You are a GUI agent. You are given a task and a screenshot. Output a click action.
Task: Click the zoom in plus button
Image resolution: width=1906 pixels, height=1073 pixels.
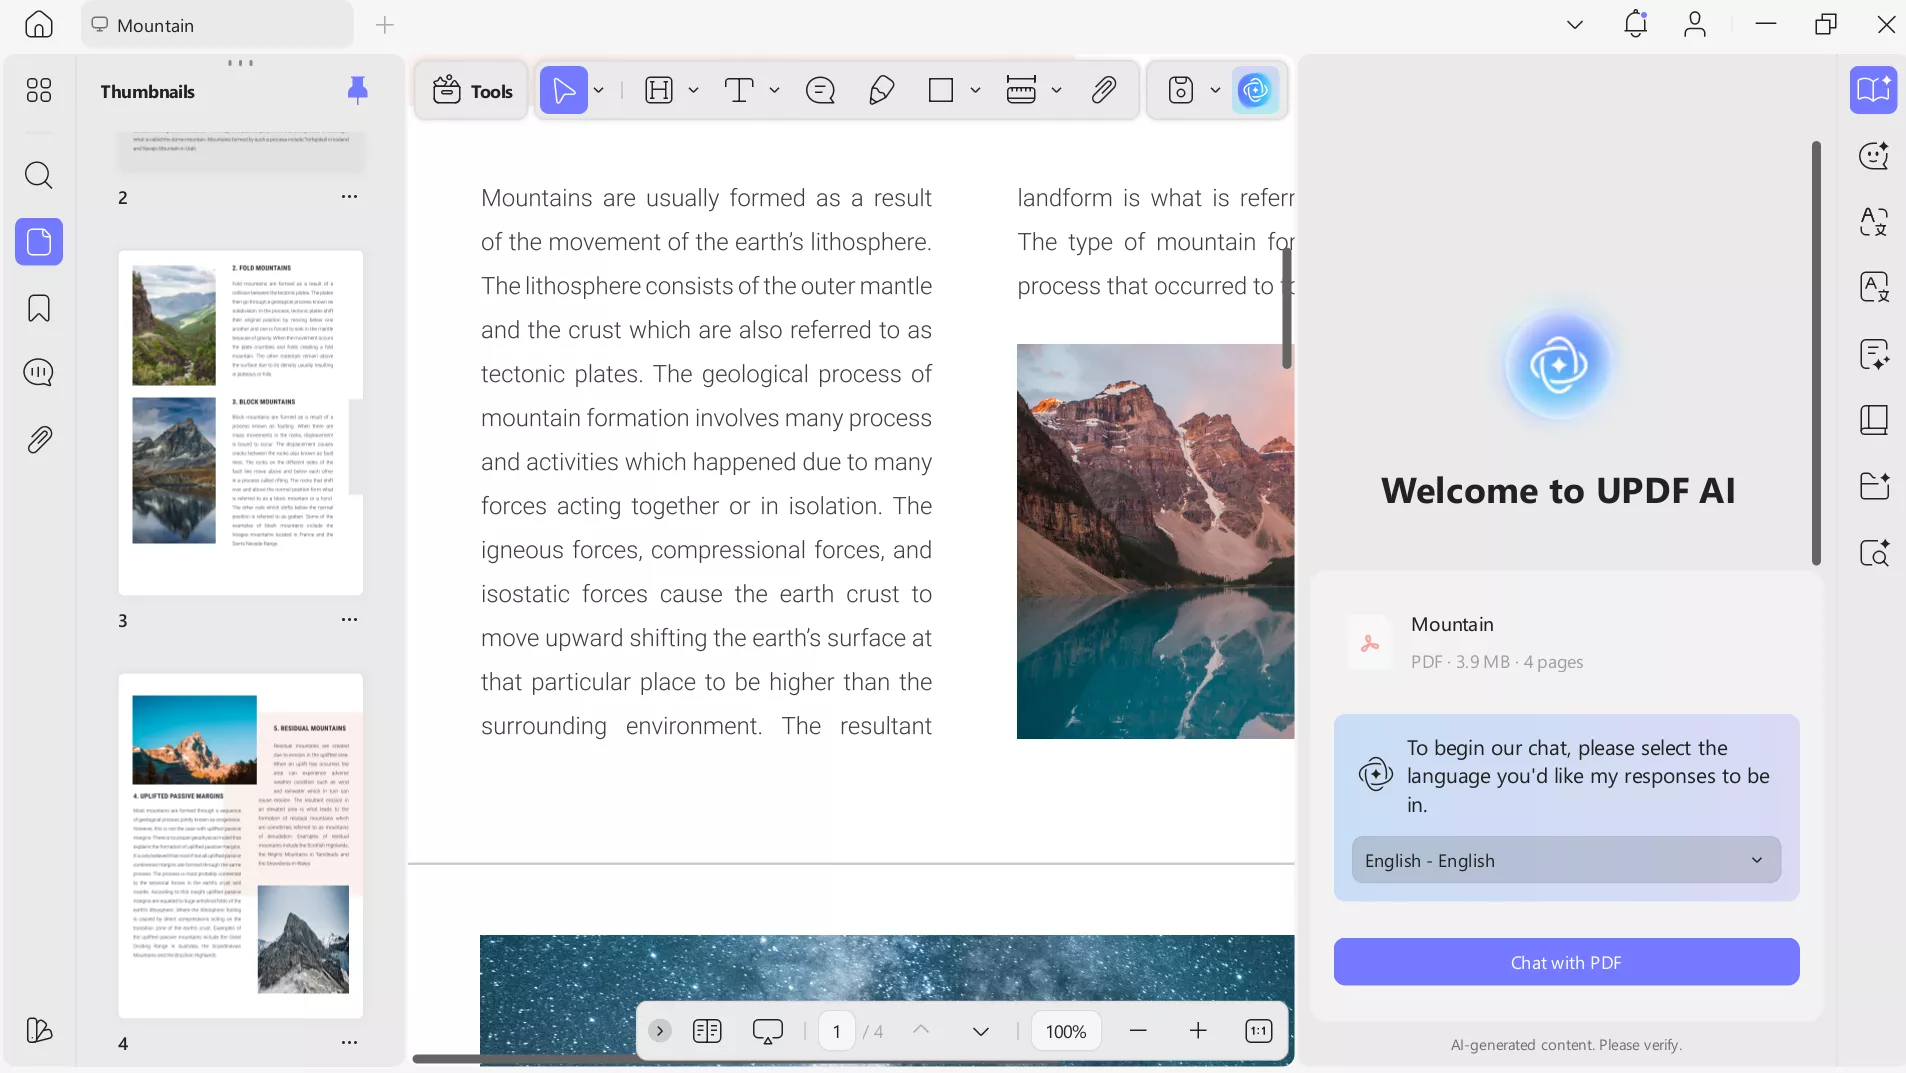tap(1198, 1031)
